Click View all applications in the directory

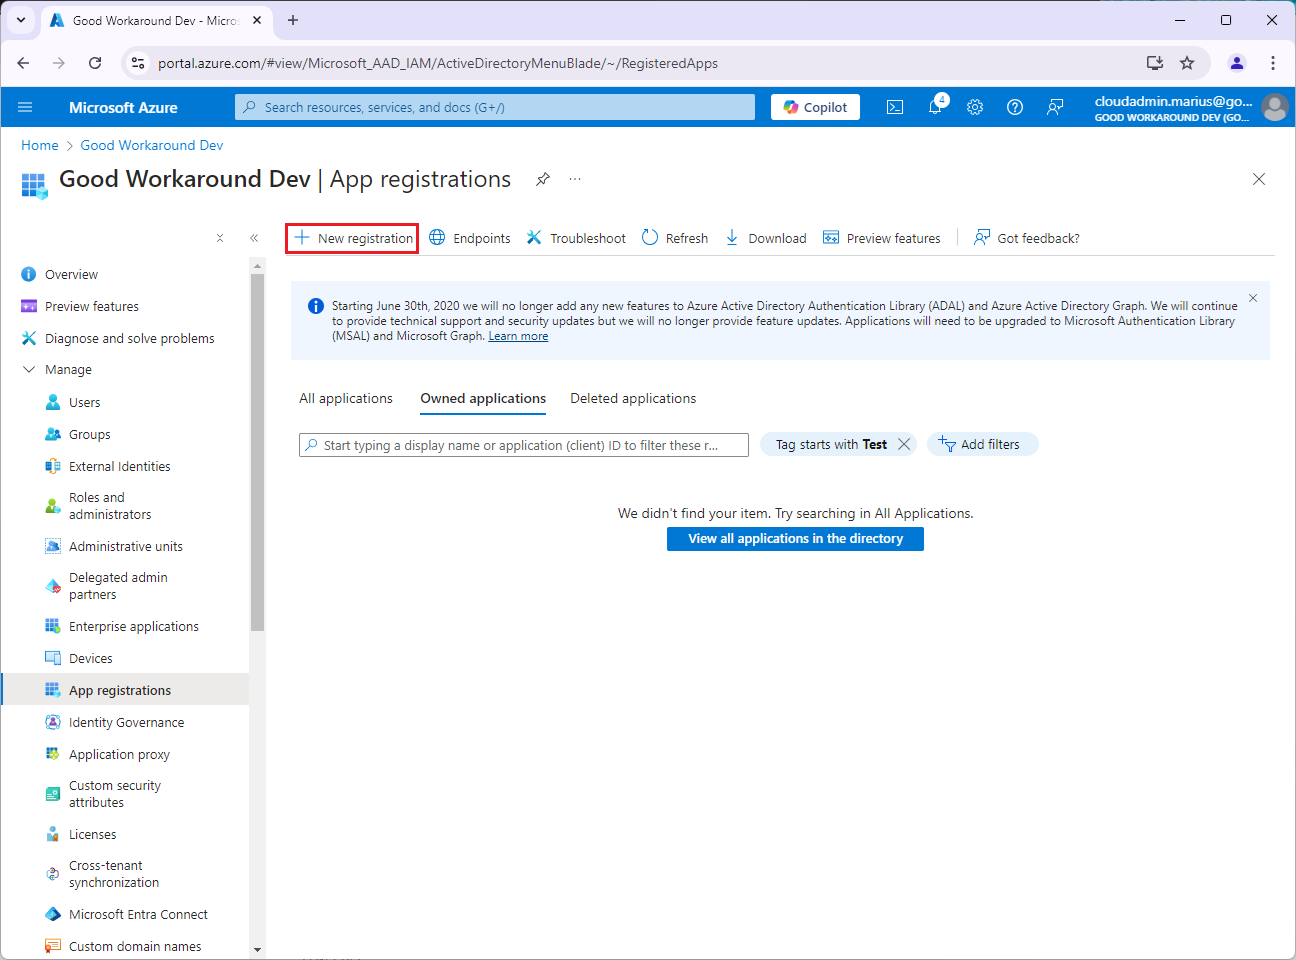795,539
